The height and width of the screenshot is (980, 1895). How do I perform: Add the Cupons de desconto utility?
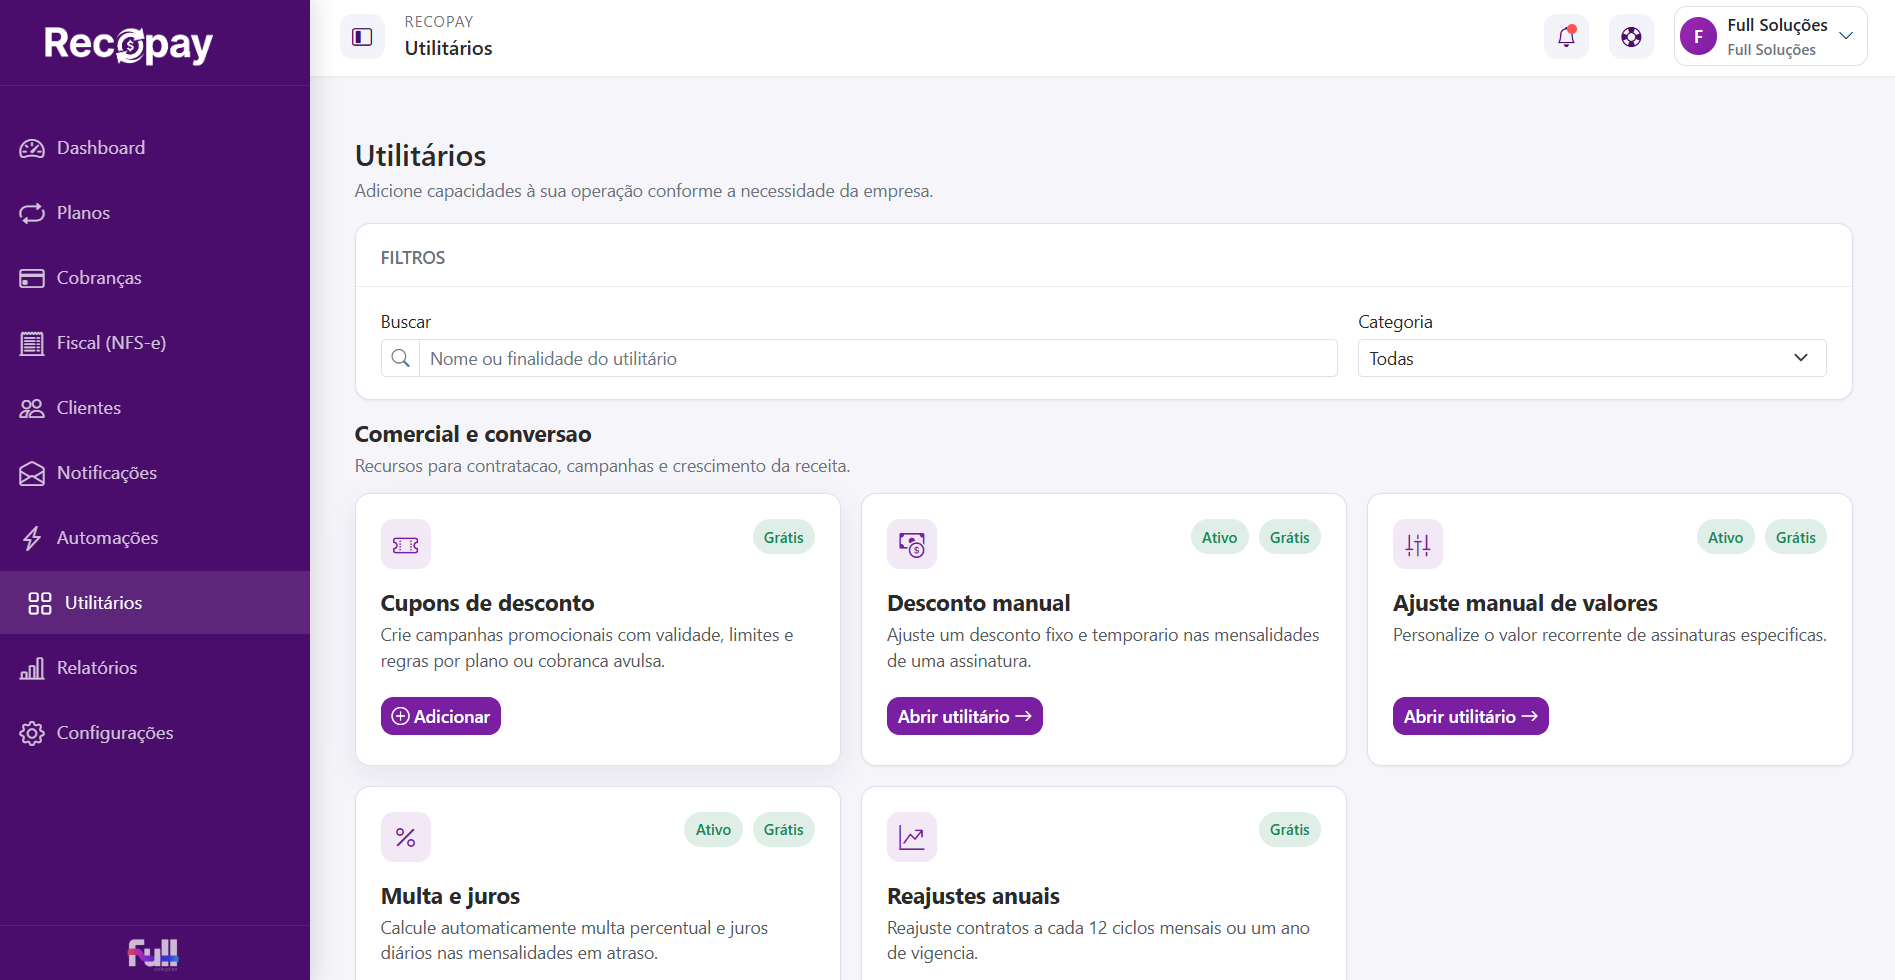(441, 716)
